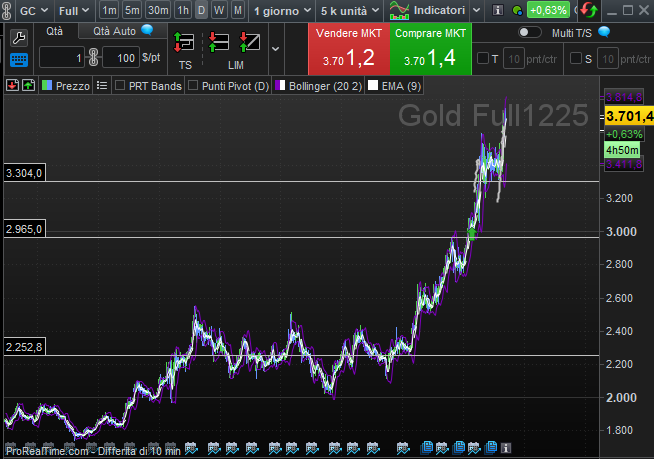Screen dimensions: 654x459
Task: Click Comprare MKT buy button
Action: (430, 49)
